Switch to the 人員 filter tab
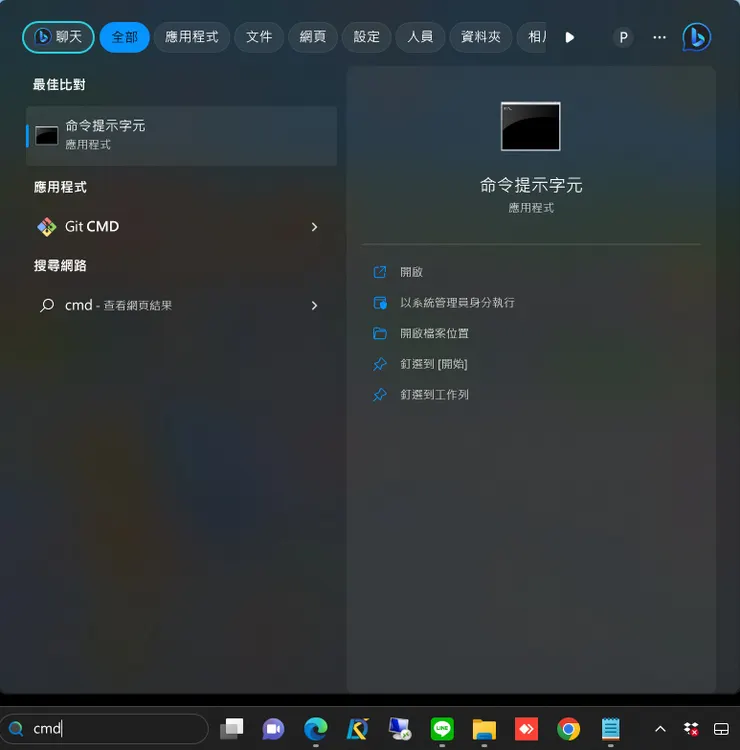 [420, 37]
